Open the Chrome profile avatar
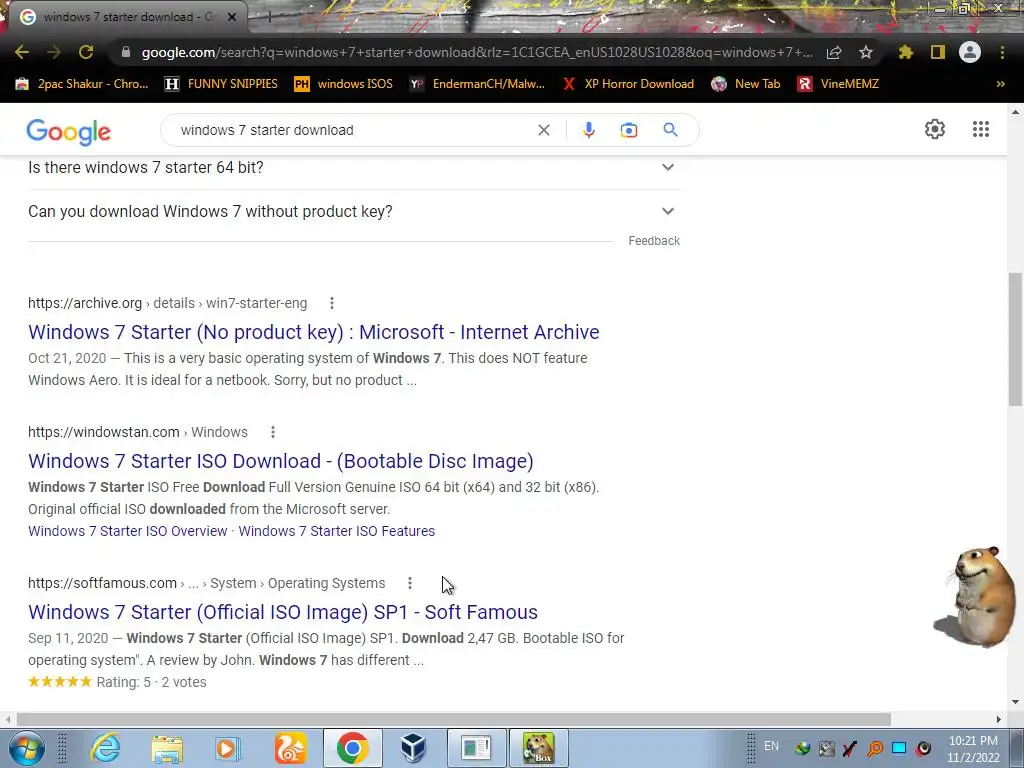The width and height of the screenshot is (1024, 768). tap(970, 52)
